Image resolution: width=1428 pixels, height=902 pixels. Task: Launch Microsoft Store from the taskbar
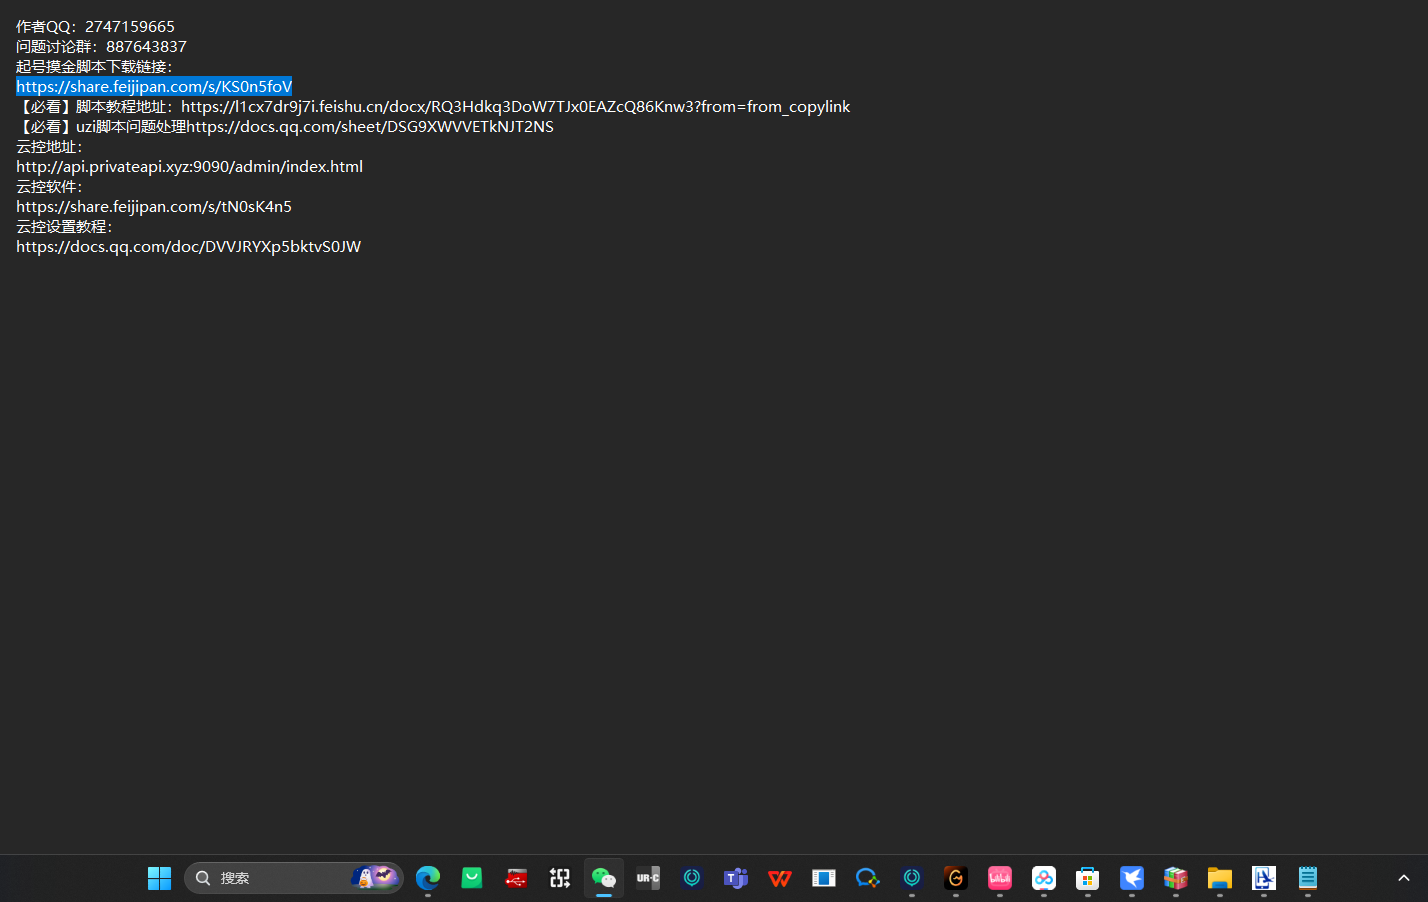point(1088,878)
